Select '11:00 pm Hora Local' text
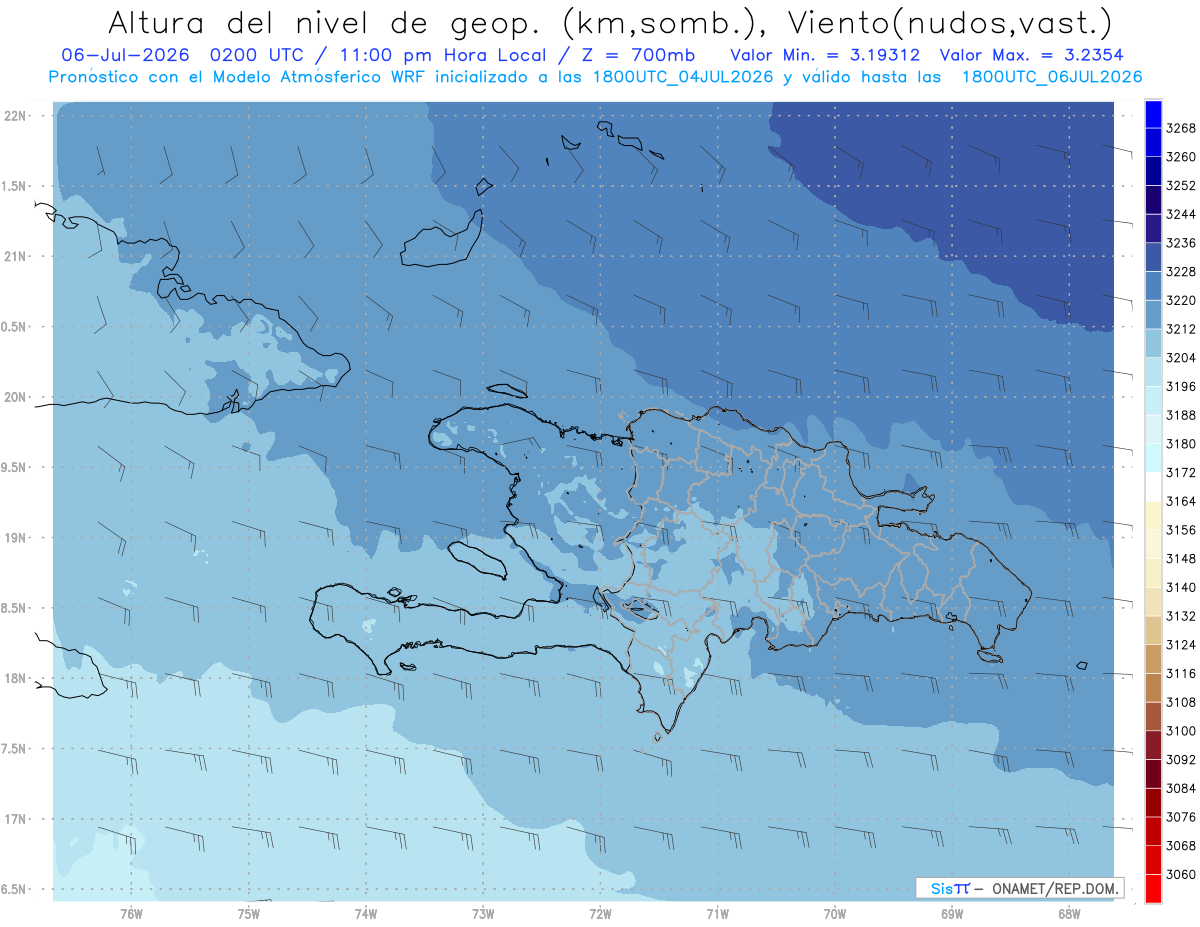Viewport: 1200px width, 927px height. tap(441, 56)
